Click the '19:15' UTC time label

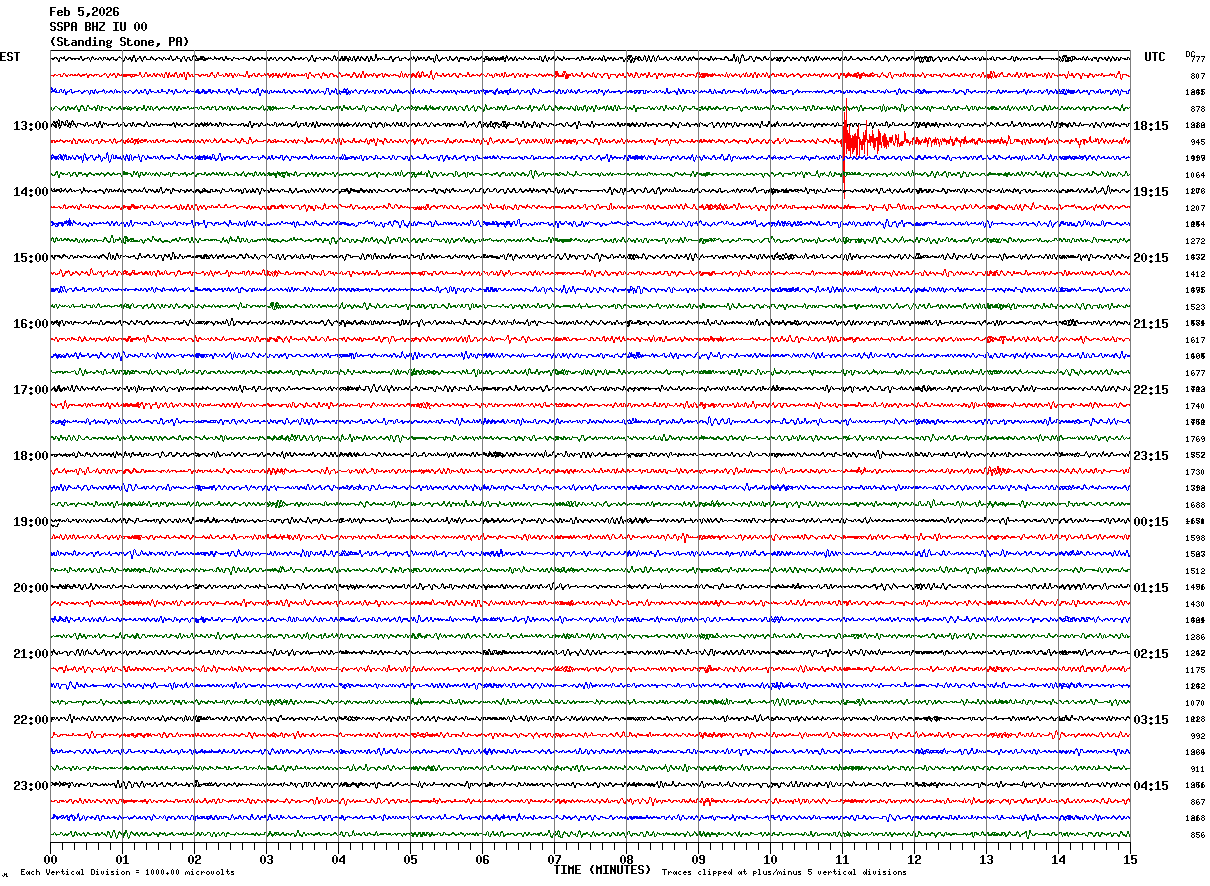pyautogui.click(x=1152, y=191)
